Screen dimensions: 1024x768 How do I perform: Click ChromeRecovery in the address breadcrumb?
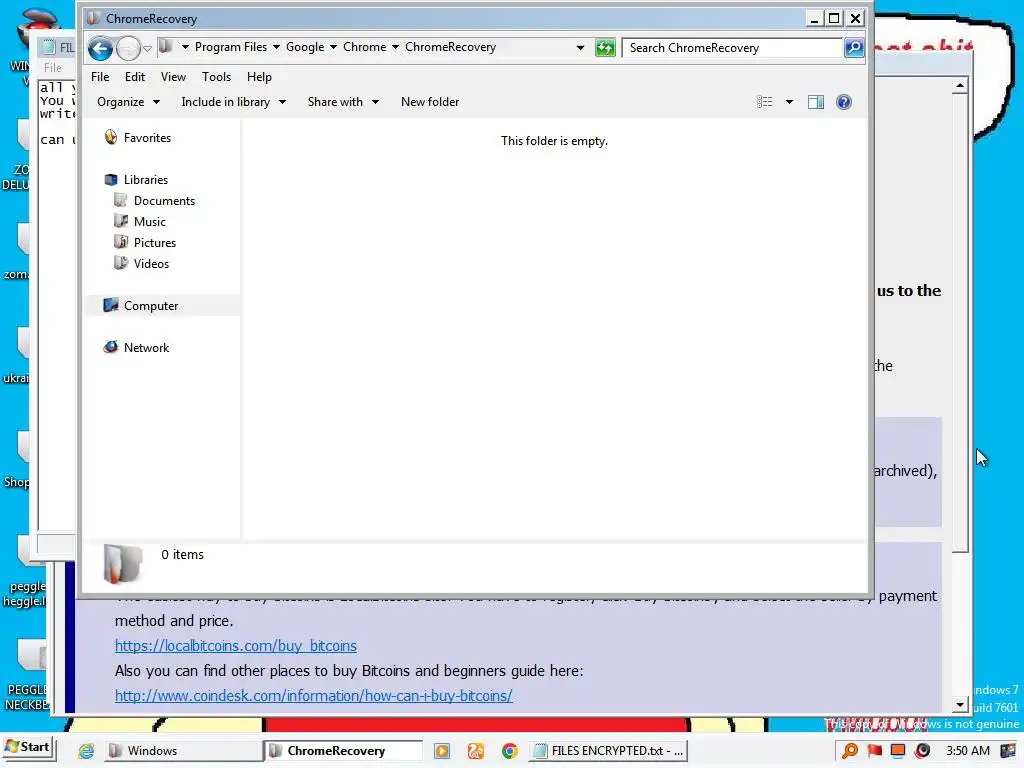point(451,47)
